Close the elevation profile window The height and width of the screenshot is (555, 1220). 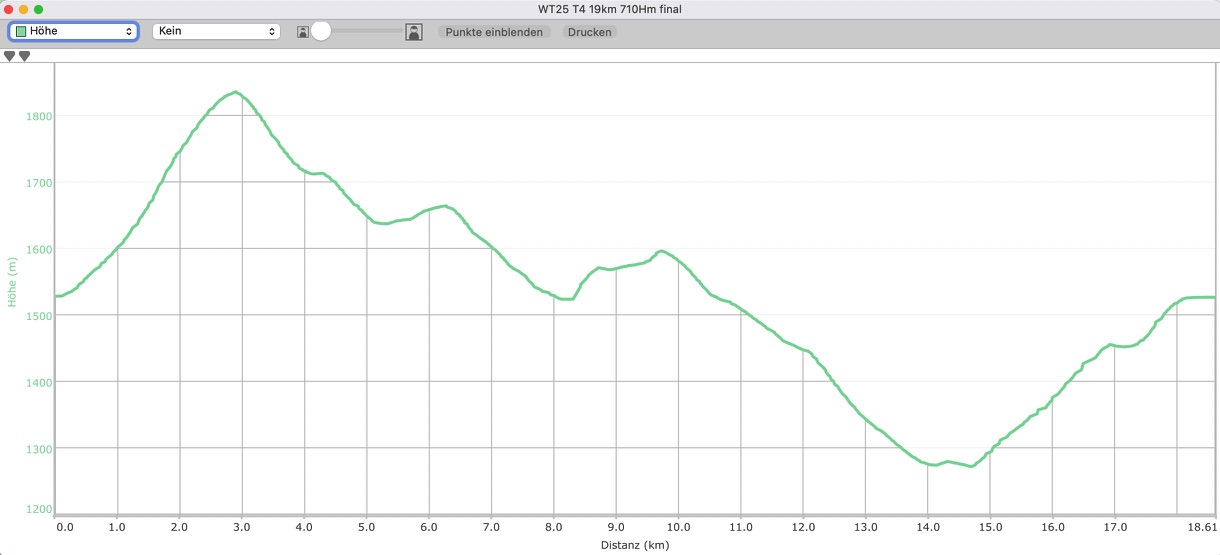(x=9, y=9)
